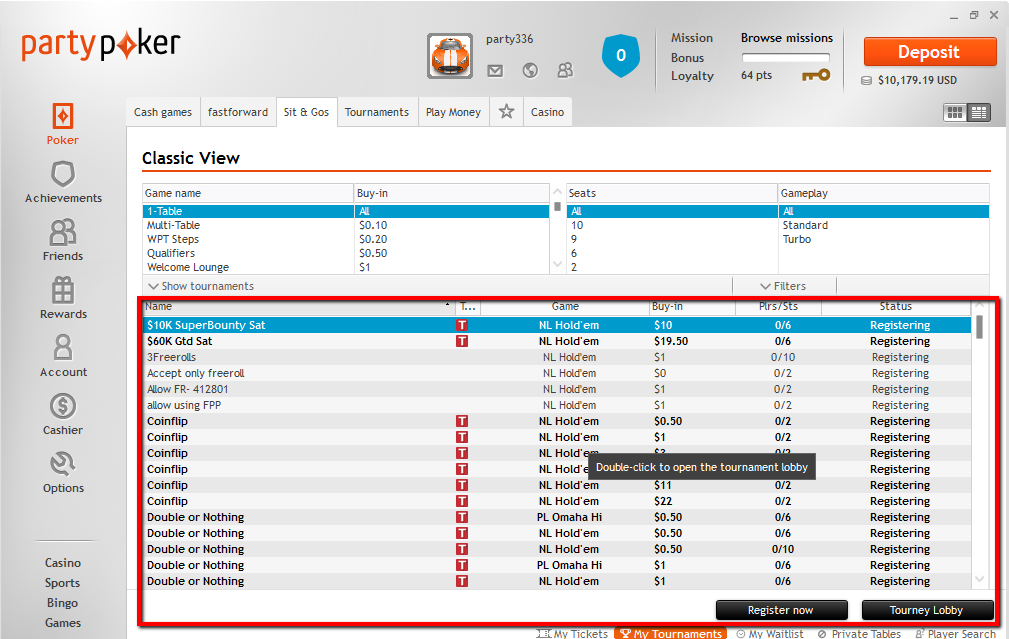Open My Tickets at the bottom
Screen dimensions: 1009x639
(572, 634)
